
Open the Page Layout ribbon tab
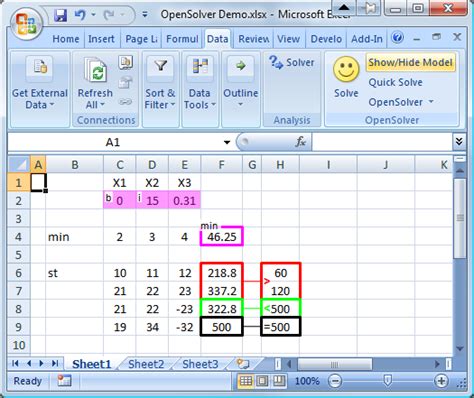141,39
